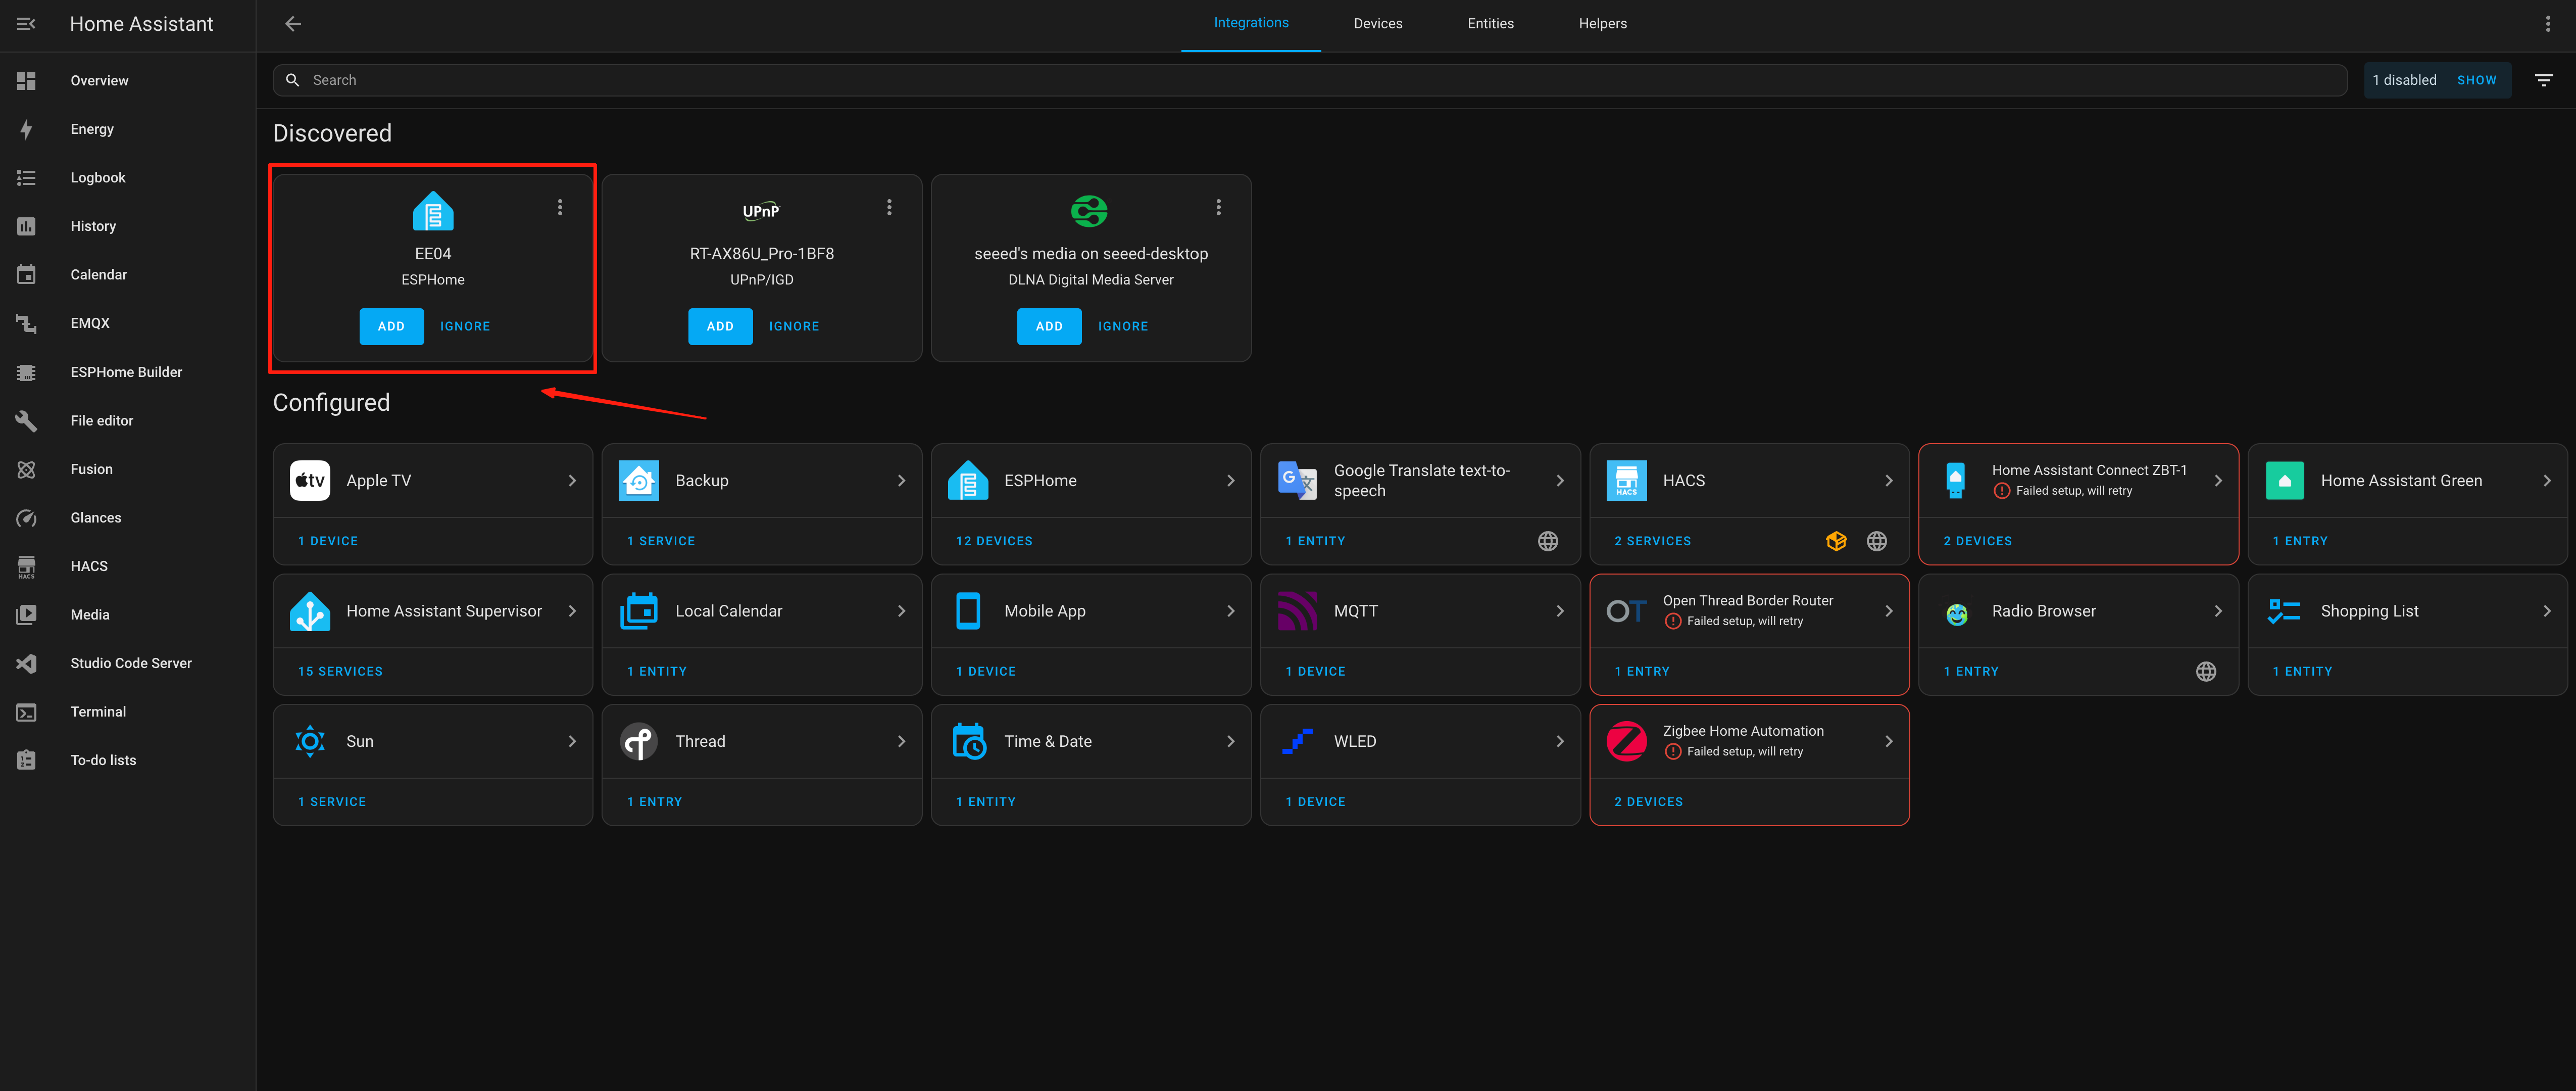
Task: Collapse the sidebar with the menu icon
Action: tap(26, 24)
